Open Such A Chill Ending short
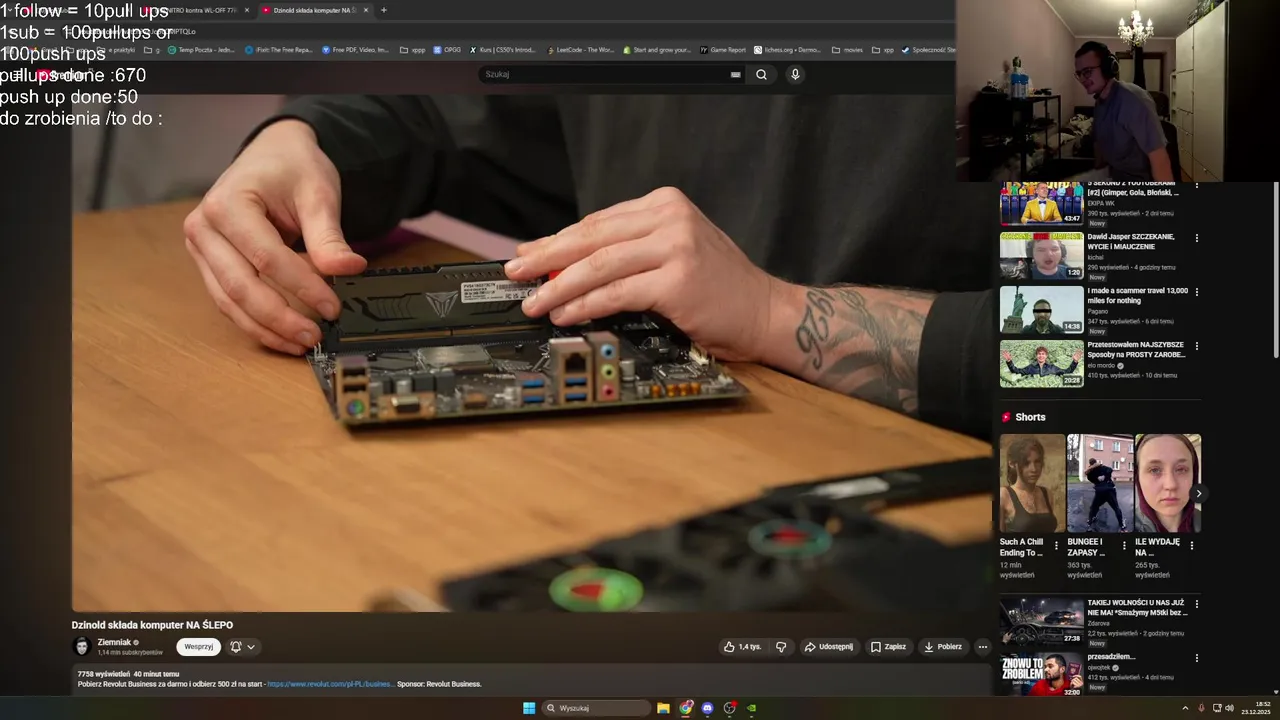 (x=1032, y=483)
